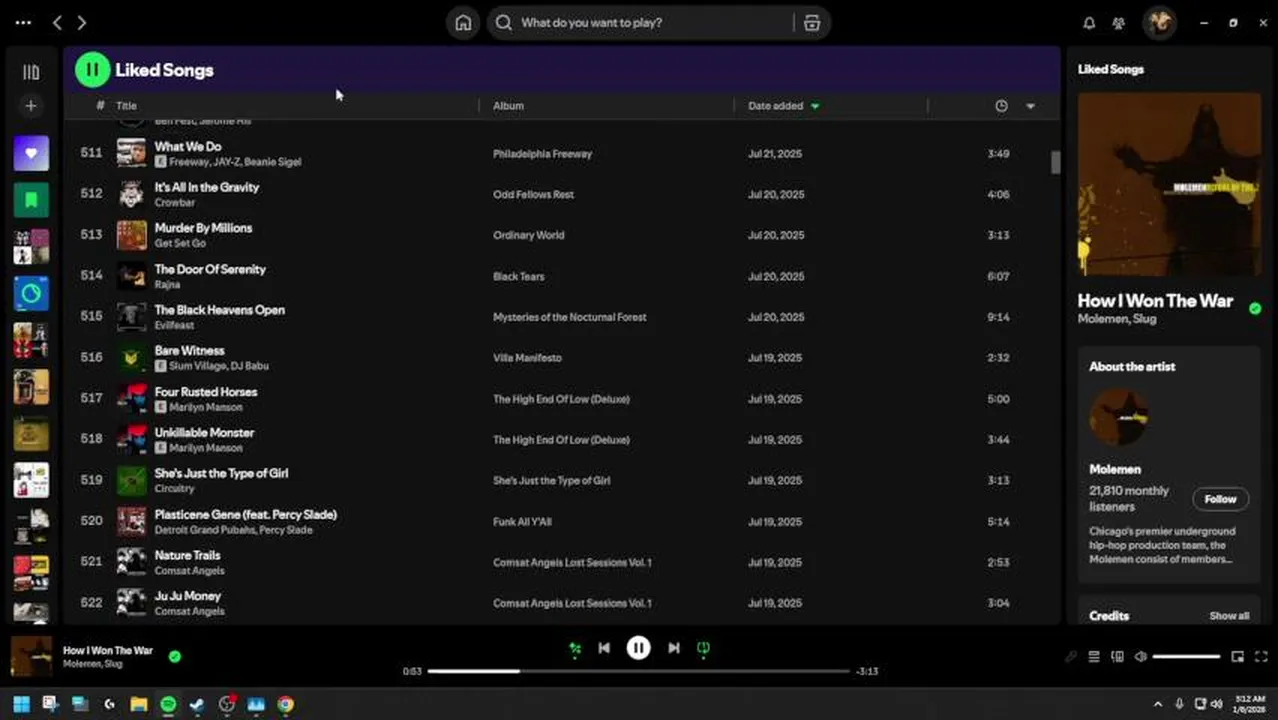The image size is (1278, 720).
Task: Create a playlist with the plus icon
Action: coord(31,105)
